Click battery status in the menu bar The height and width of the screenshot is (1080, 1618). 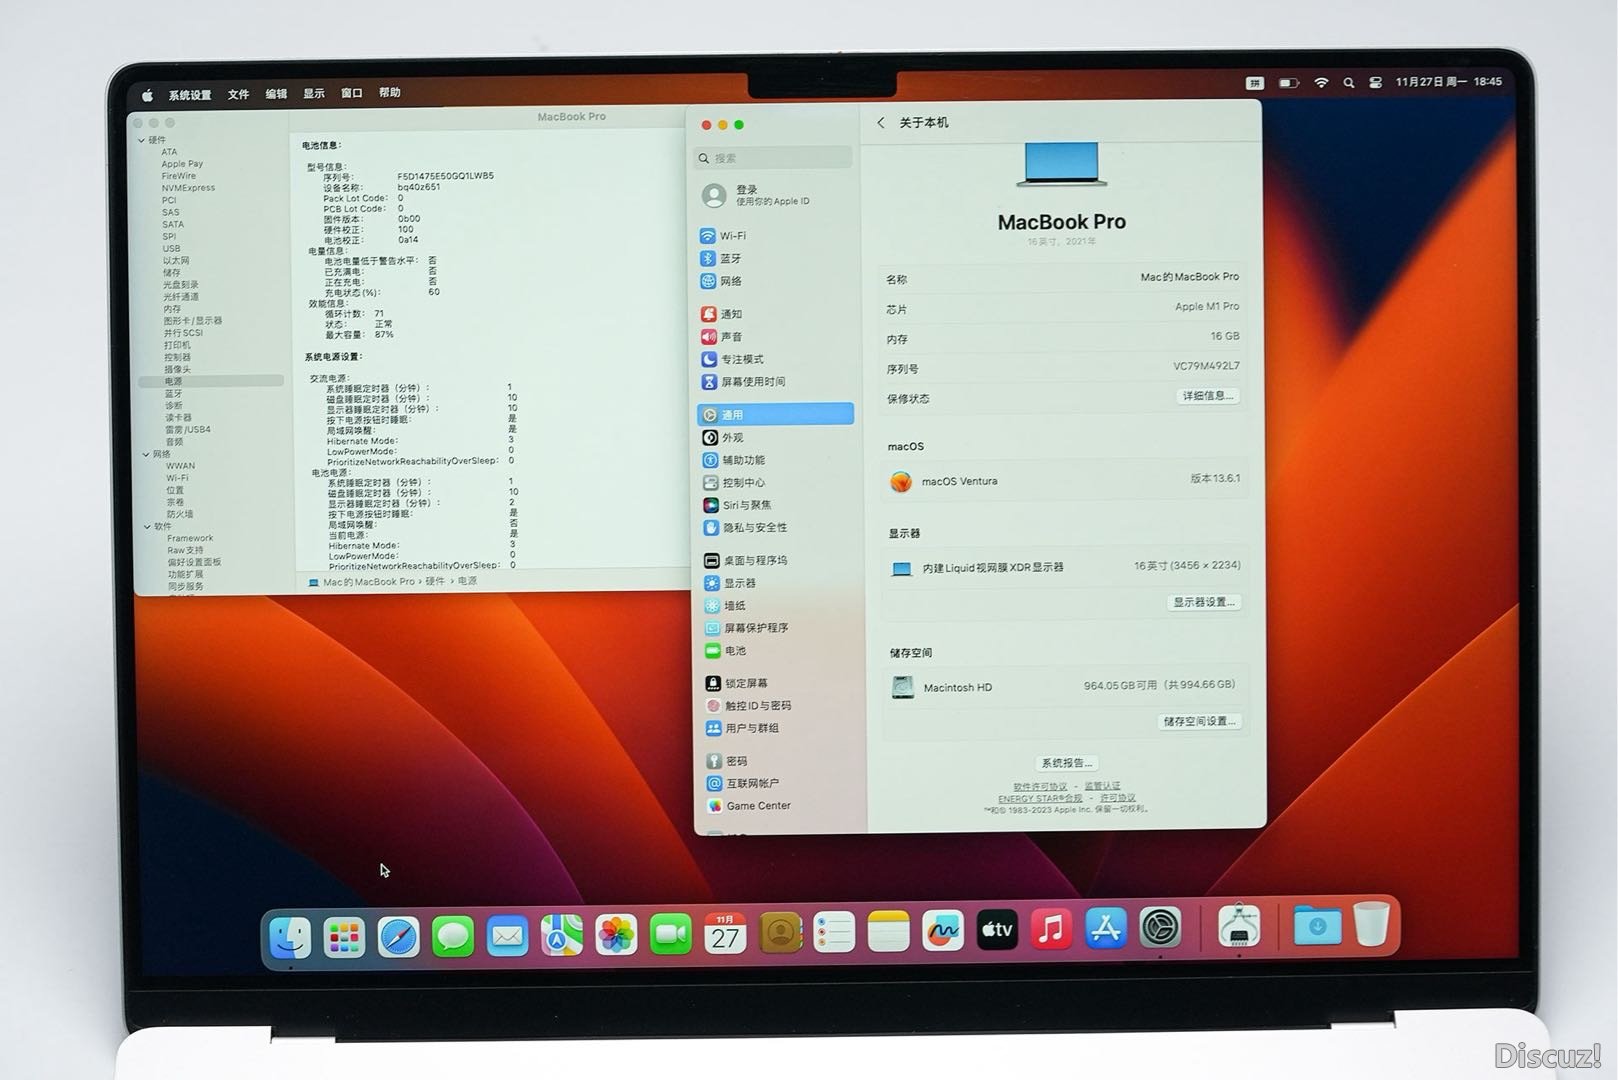1289,83
